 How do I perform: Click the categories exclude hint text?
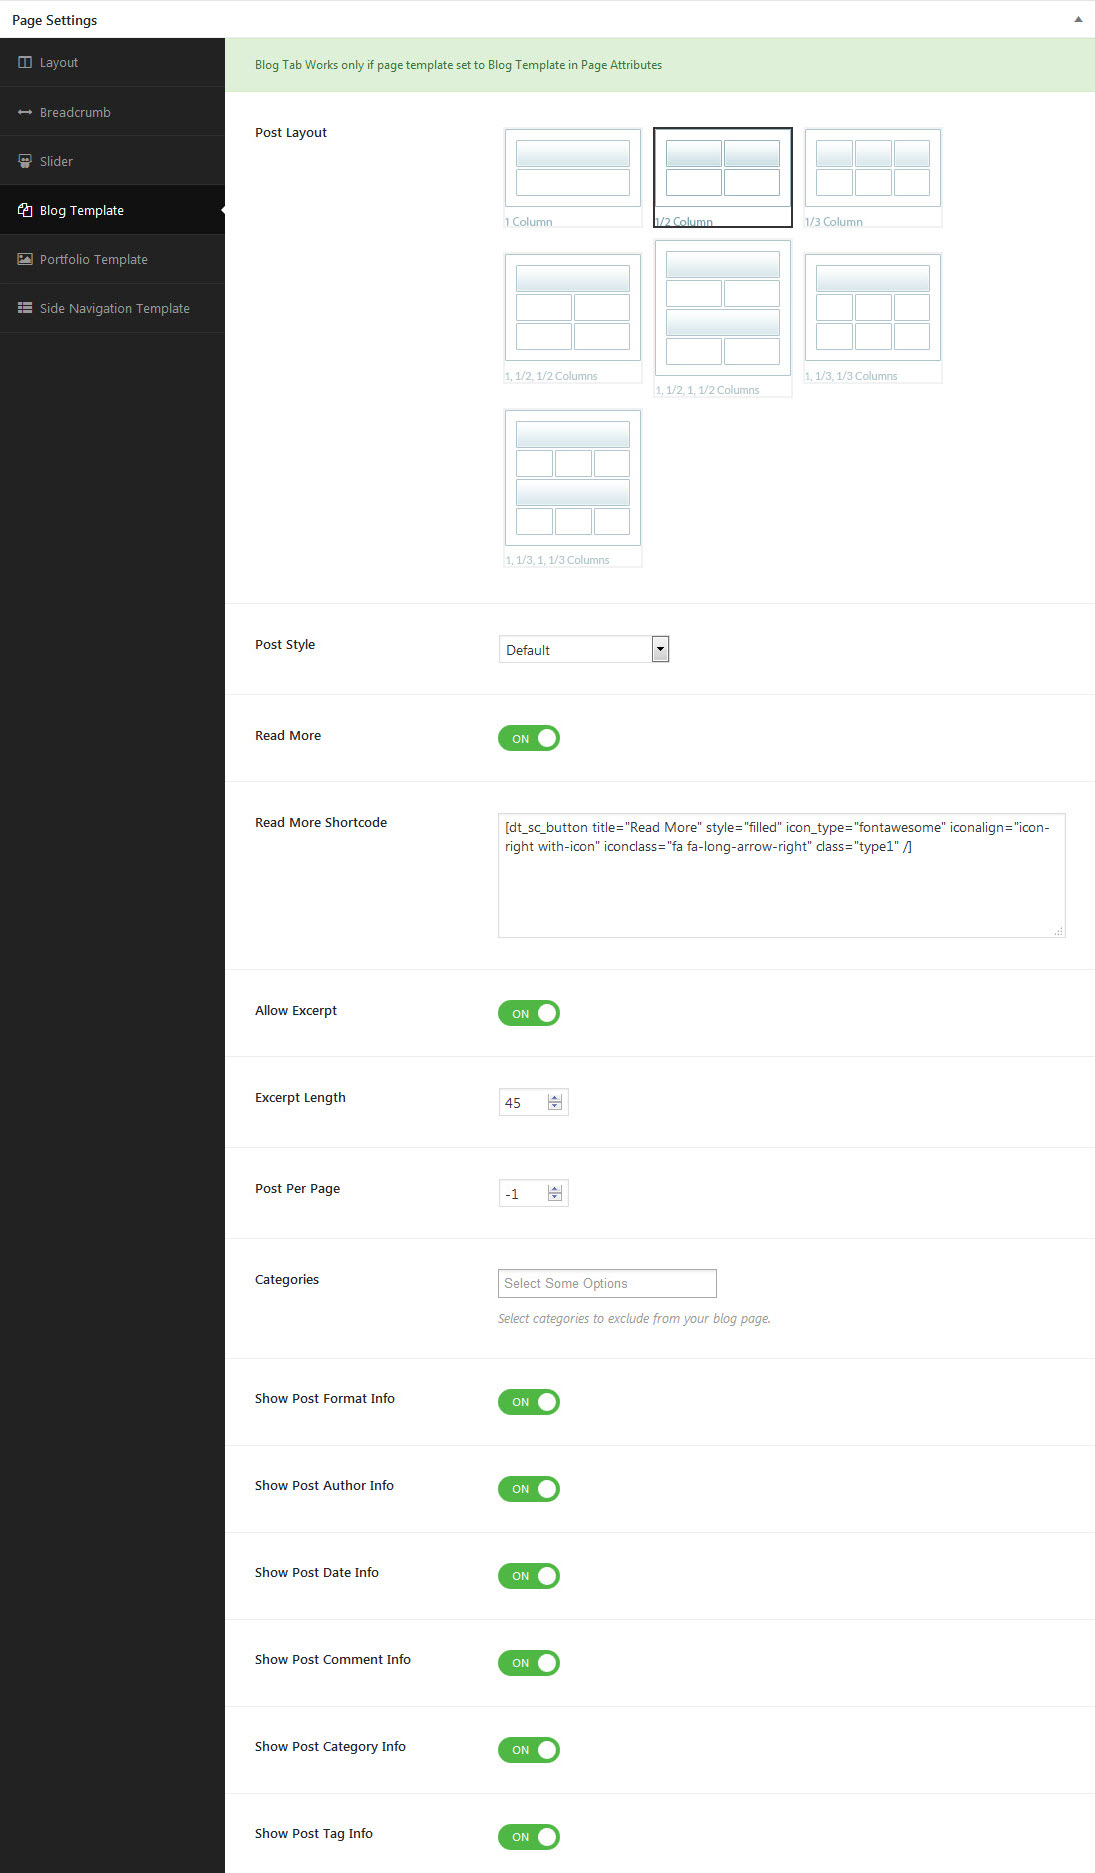(x=634, y=1318)
